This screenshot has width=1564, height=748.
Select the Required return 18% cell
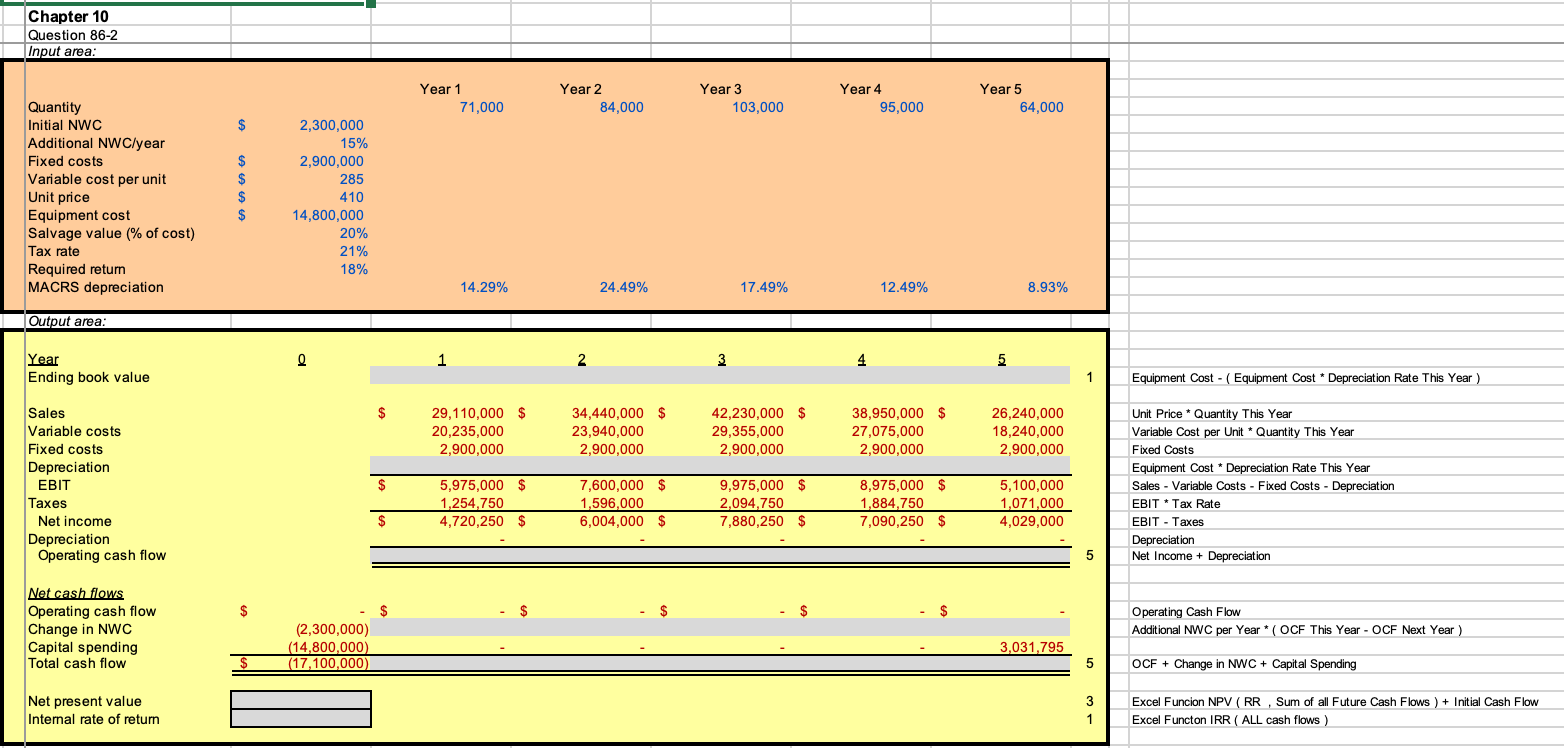click(x=355, y=269)
